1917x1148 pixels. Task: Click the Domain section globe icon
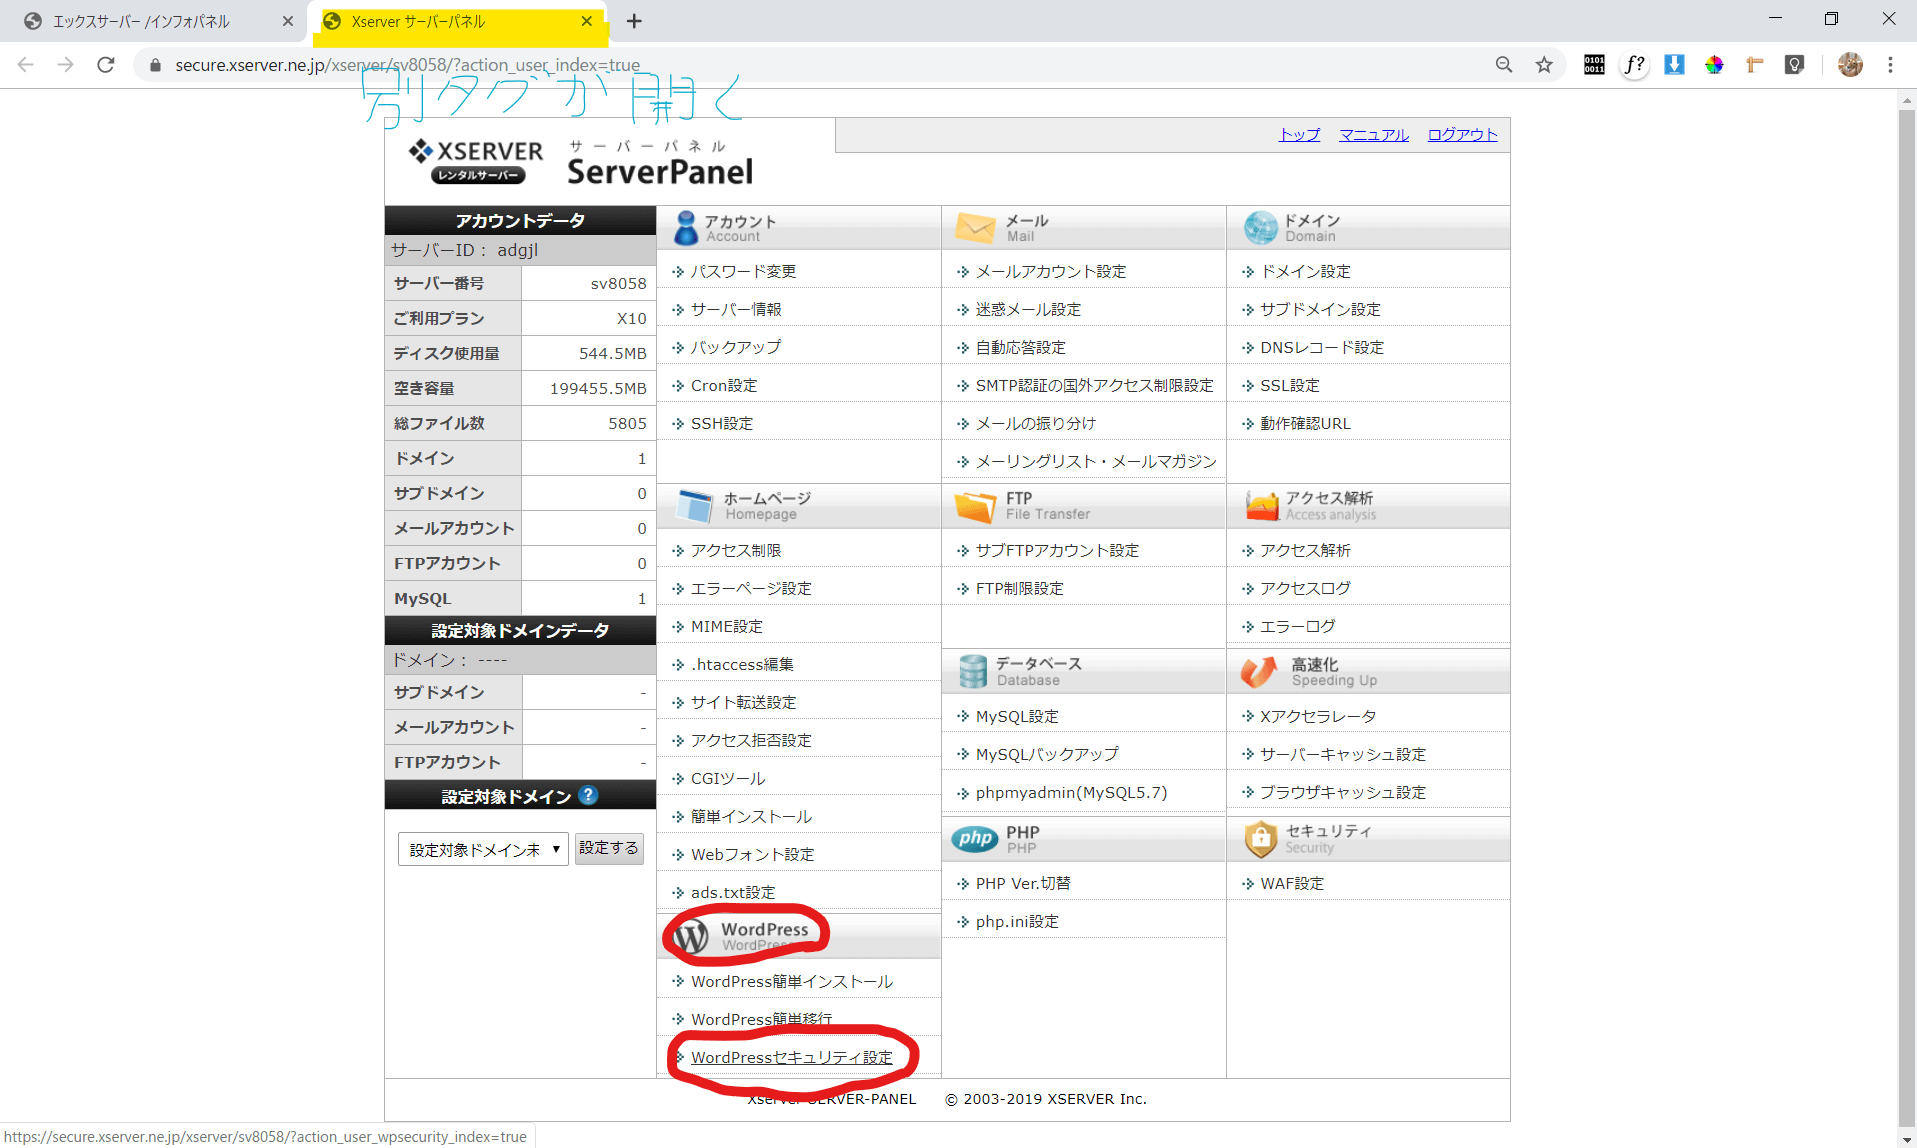(1260, 228)
